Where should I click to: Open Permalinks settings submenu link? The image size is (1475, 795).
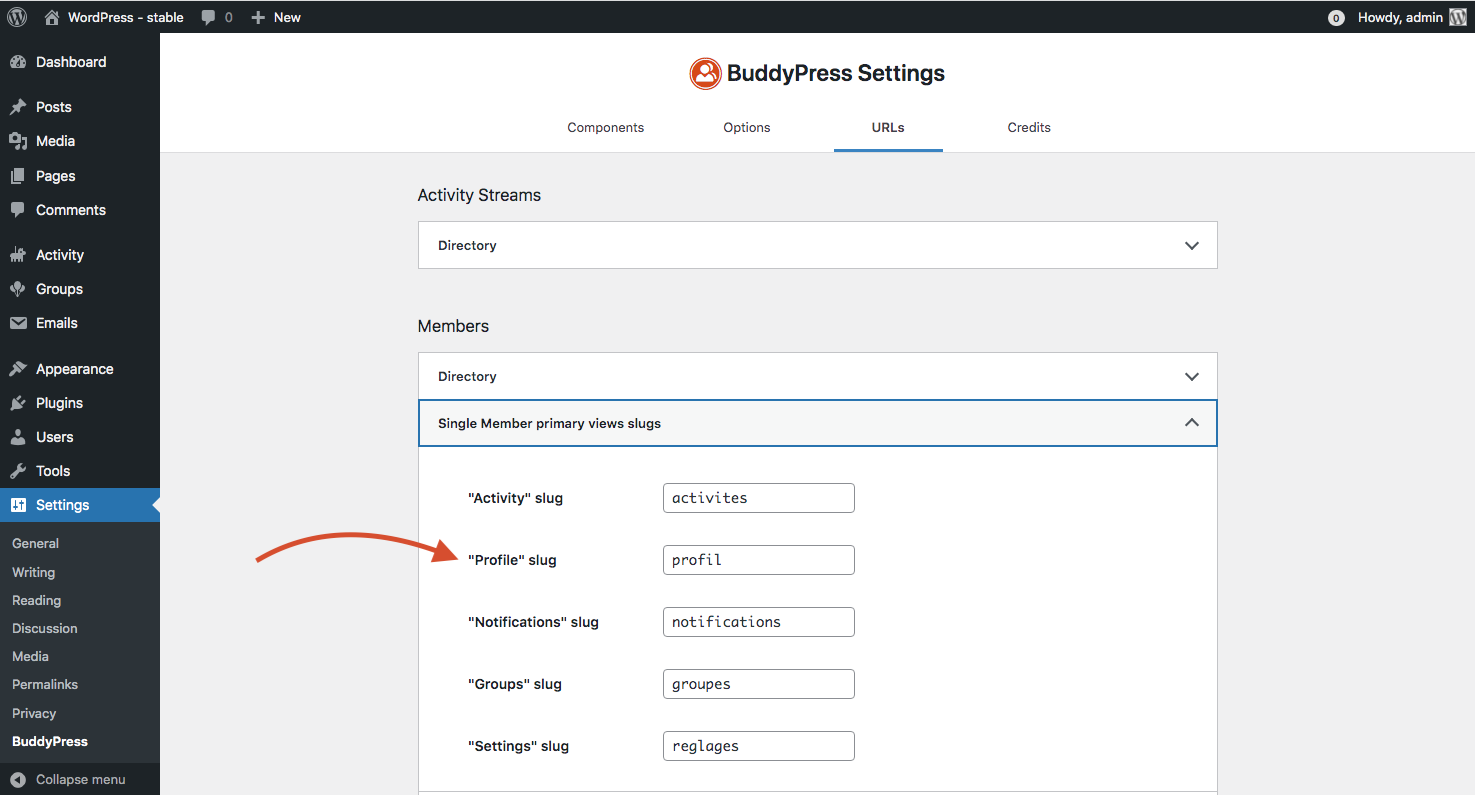tap(45, 684)
